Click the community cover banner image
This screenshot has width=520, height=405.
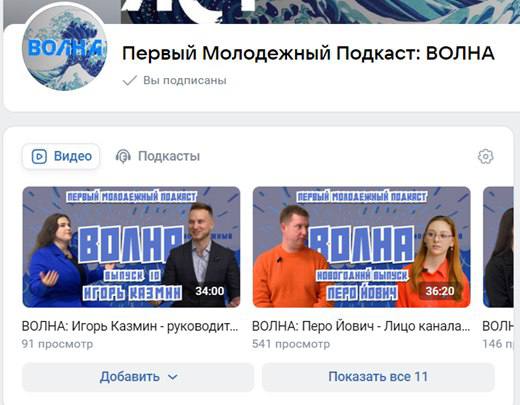(x=320, y=12)
